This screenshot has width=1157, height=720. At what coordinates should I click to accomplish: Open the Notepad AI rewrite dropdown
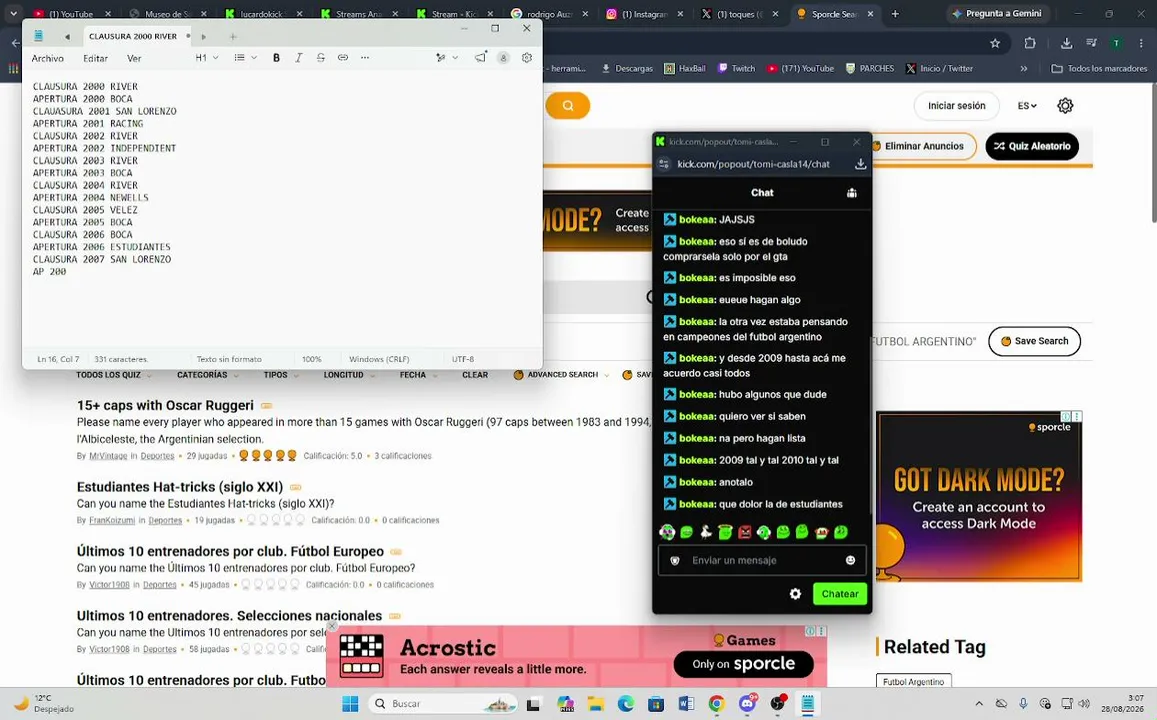click(446, 58)
